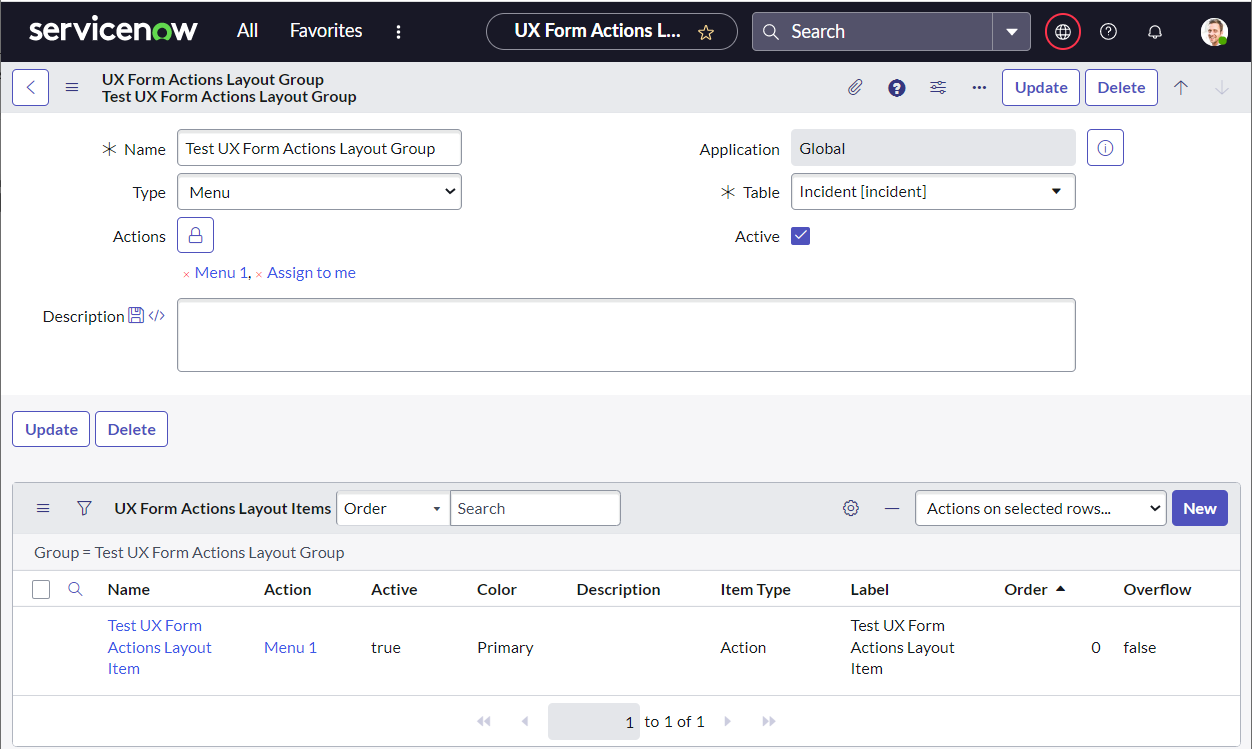Screen dimensions: 1252x749
Task: Open contextual help via the question mark icon
Action: point(896,87)
